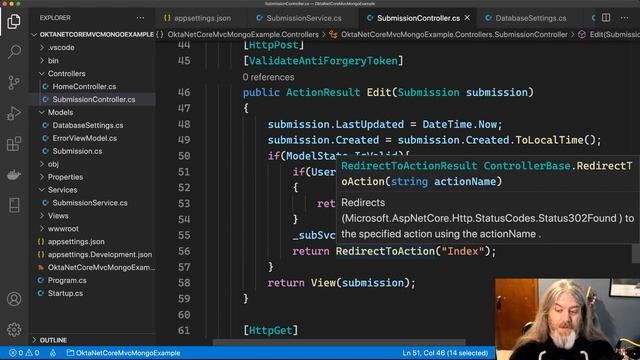Open editor more actions ellipsis
The width and height of the screenshot is (640, 360).
624,18
